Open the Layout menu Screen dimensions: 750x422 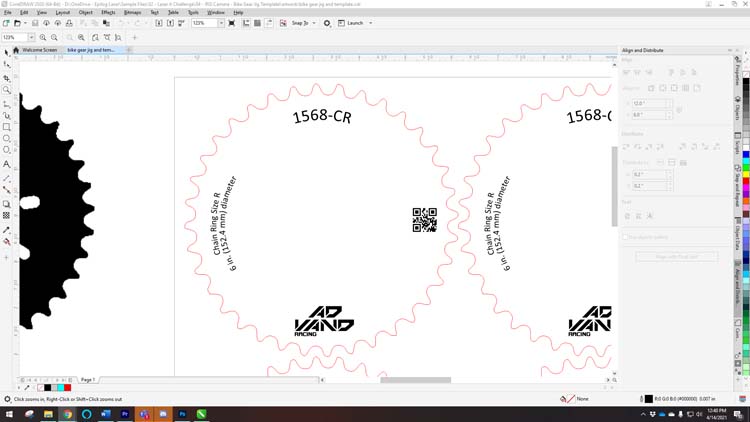63,12
